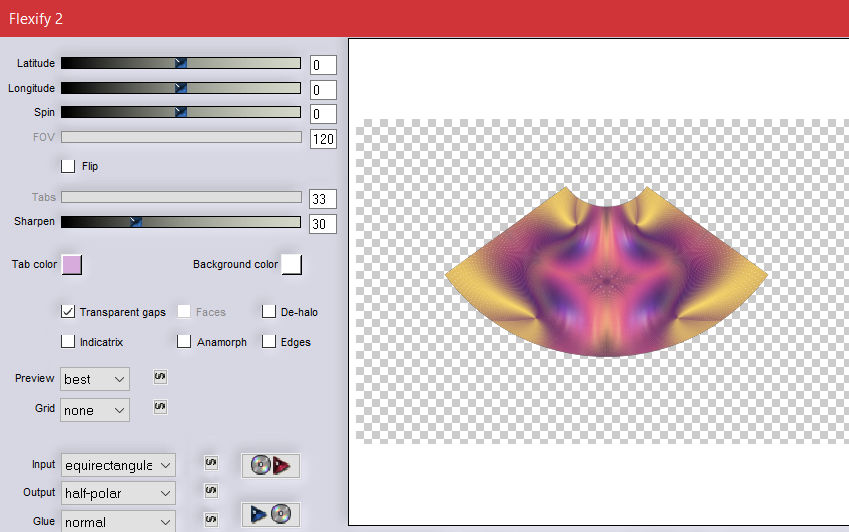Enable the Flip checkbox
Screen dimensions: 849x532
pos(68,166)
